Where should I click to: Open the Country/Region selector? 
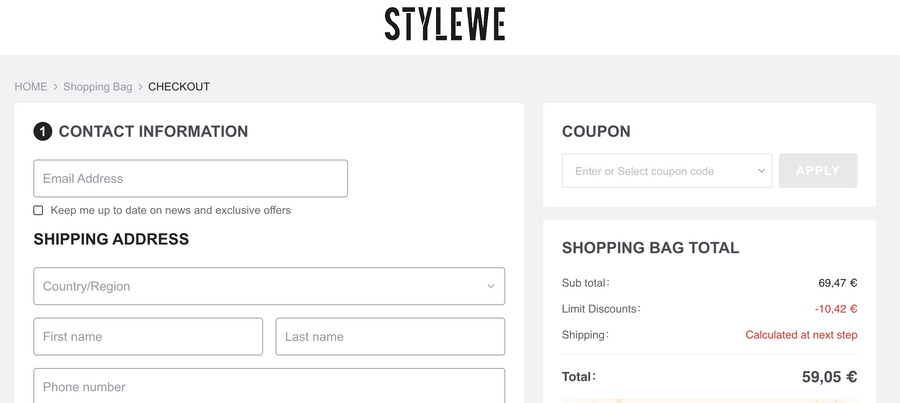(x=268, y=286)
